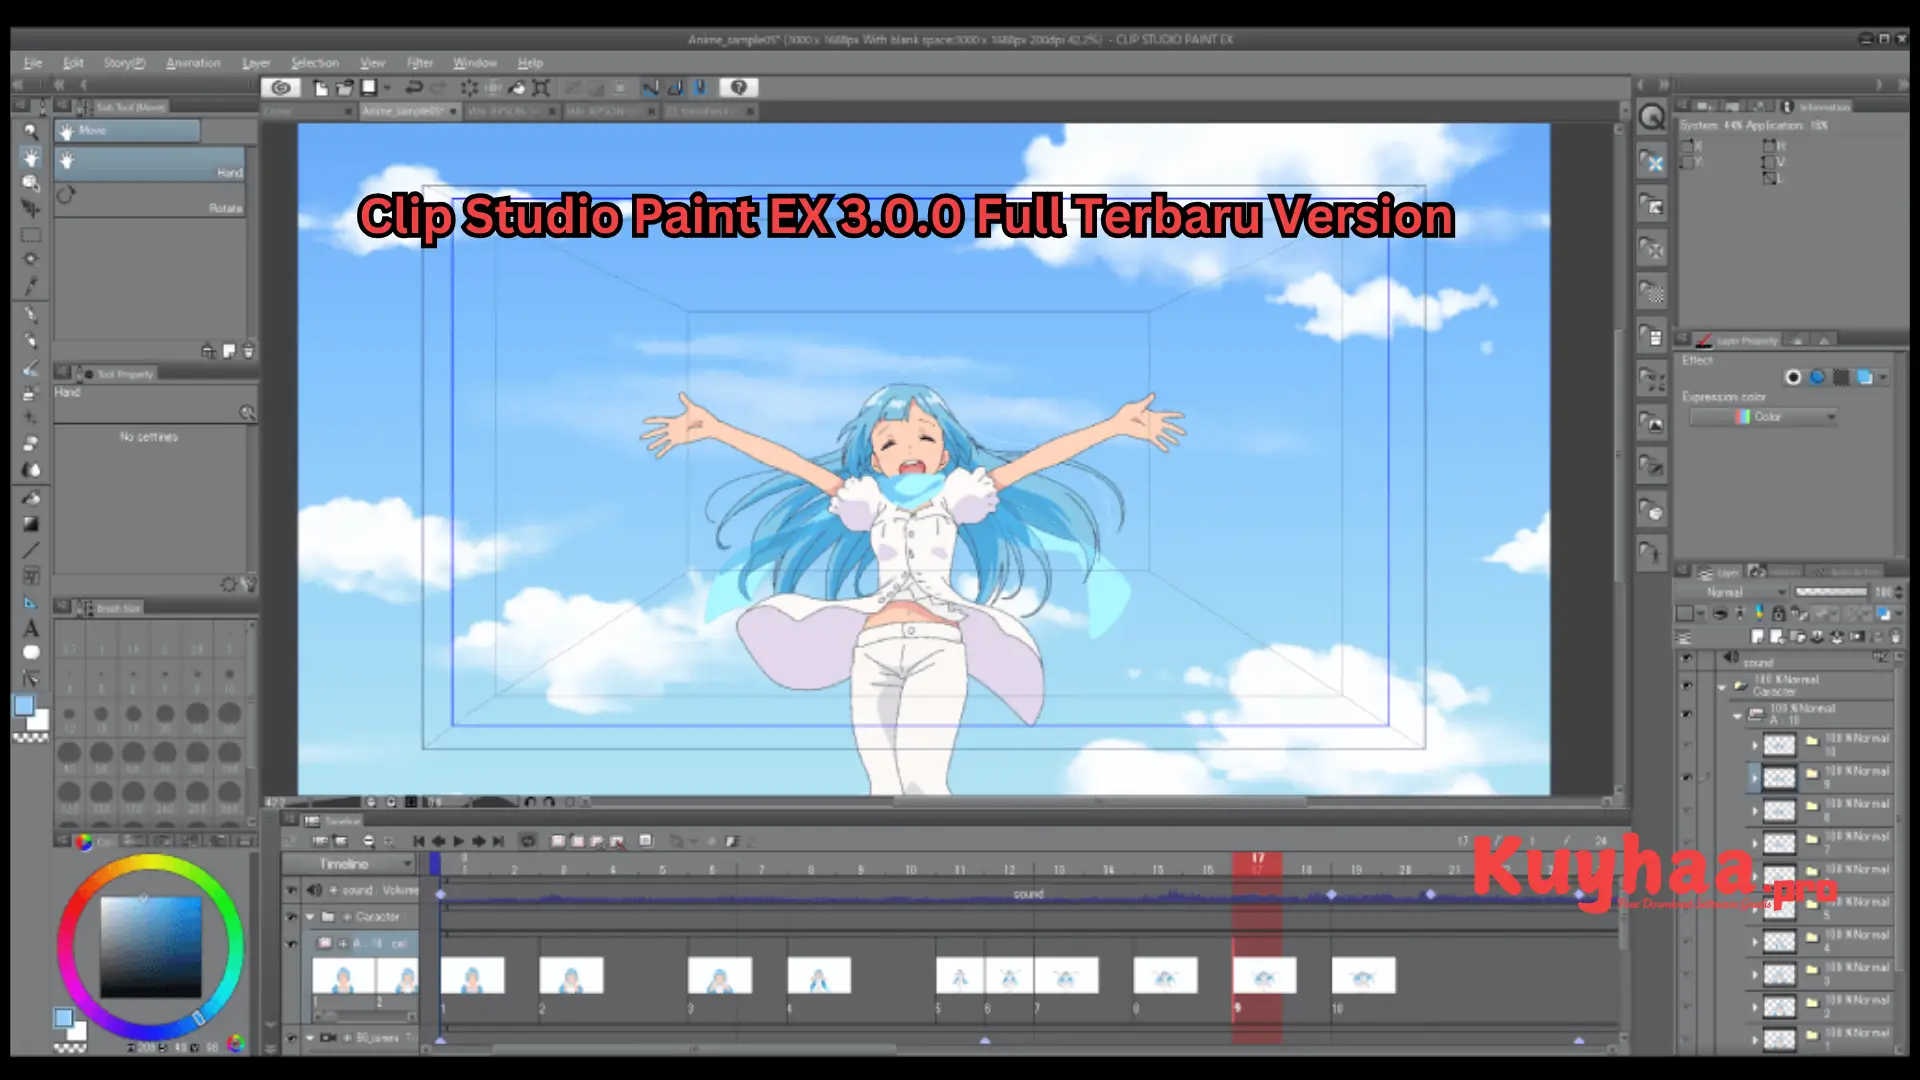This screenshot has height=1080, width=1920.
Task: Select the Zoom magnifier tool
Action: (x=31, y=131)
